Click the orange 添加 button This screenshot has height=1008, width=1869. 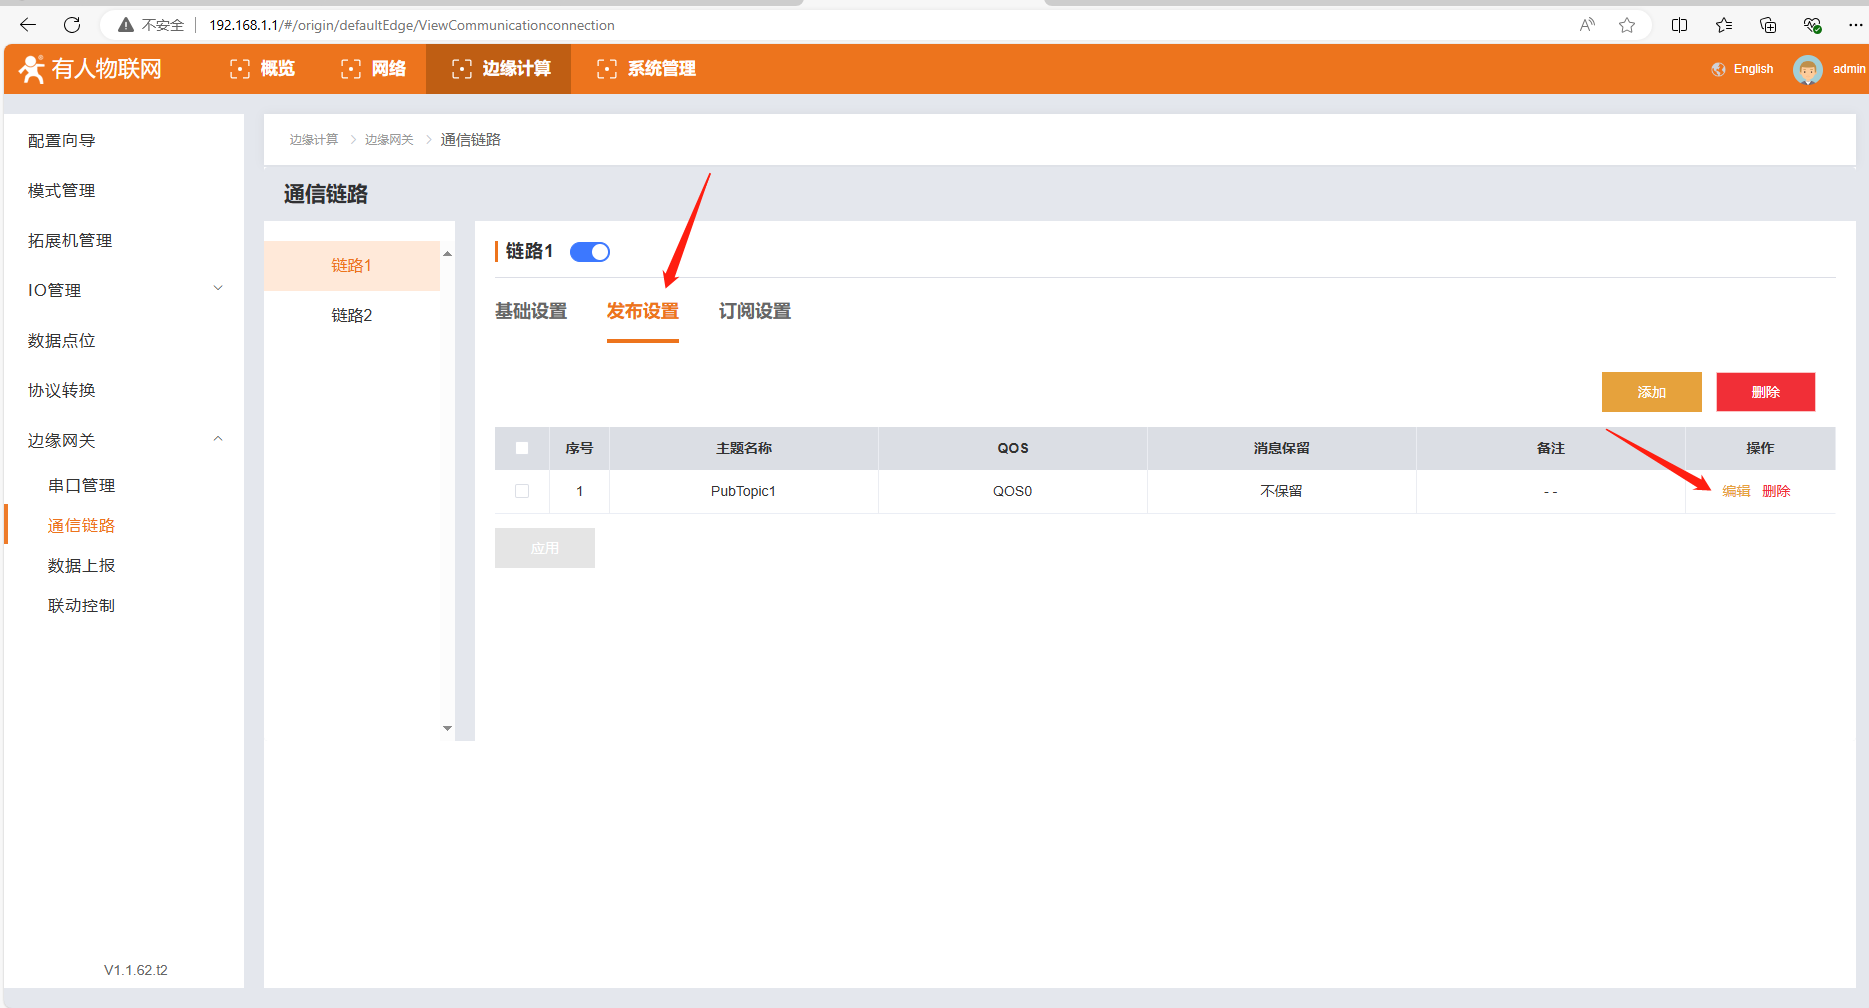point(1651,392)
